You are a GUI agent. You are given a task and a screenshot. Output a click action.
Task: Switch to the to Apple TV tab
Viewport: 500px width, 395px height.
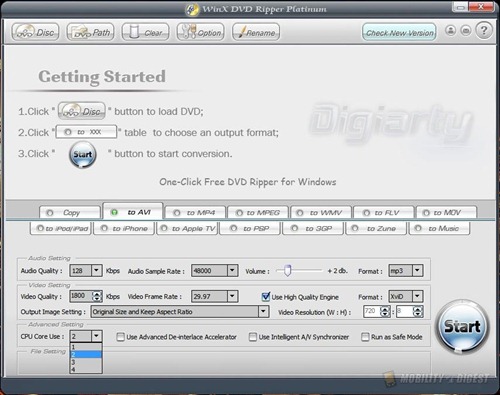187,228
